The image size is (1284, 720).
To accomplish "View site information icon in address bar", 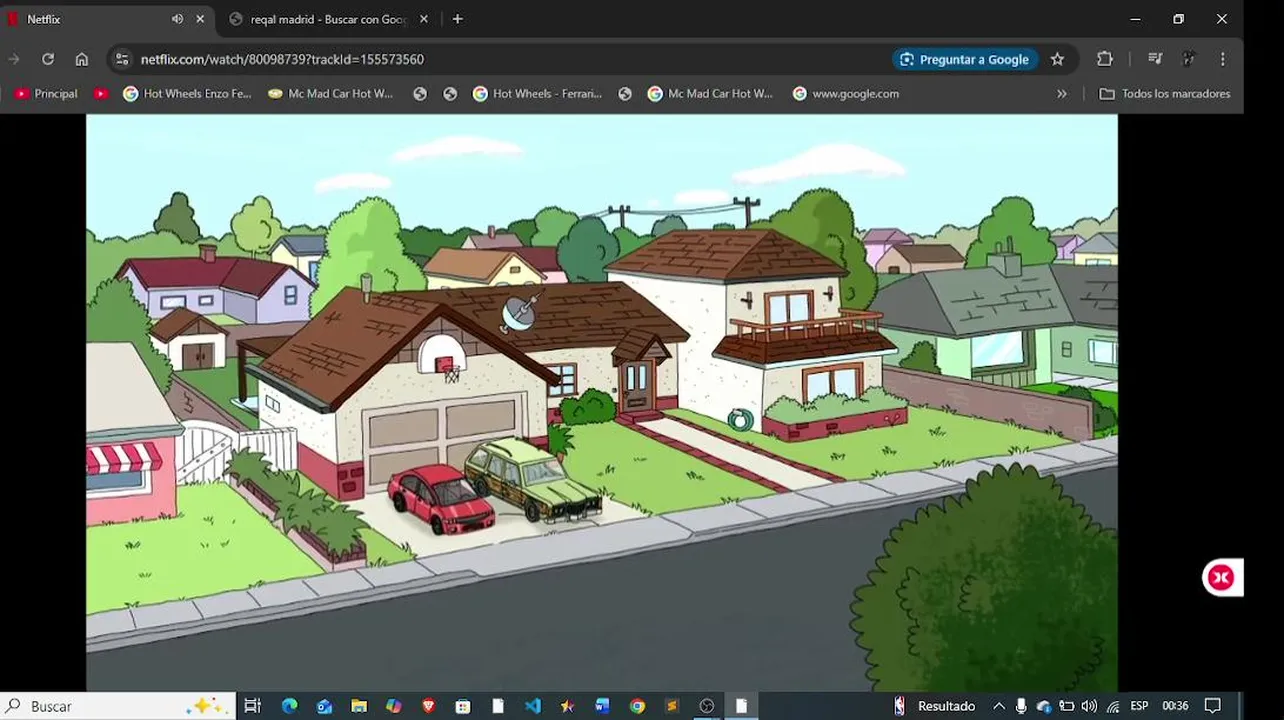I will pos(122,59).
